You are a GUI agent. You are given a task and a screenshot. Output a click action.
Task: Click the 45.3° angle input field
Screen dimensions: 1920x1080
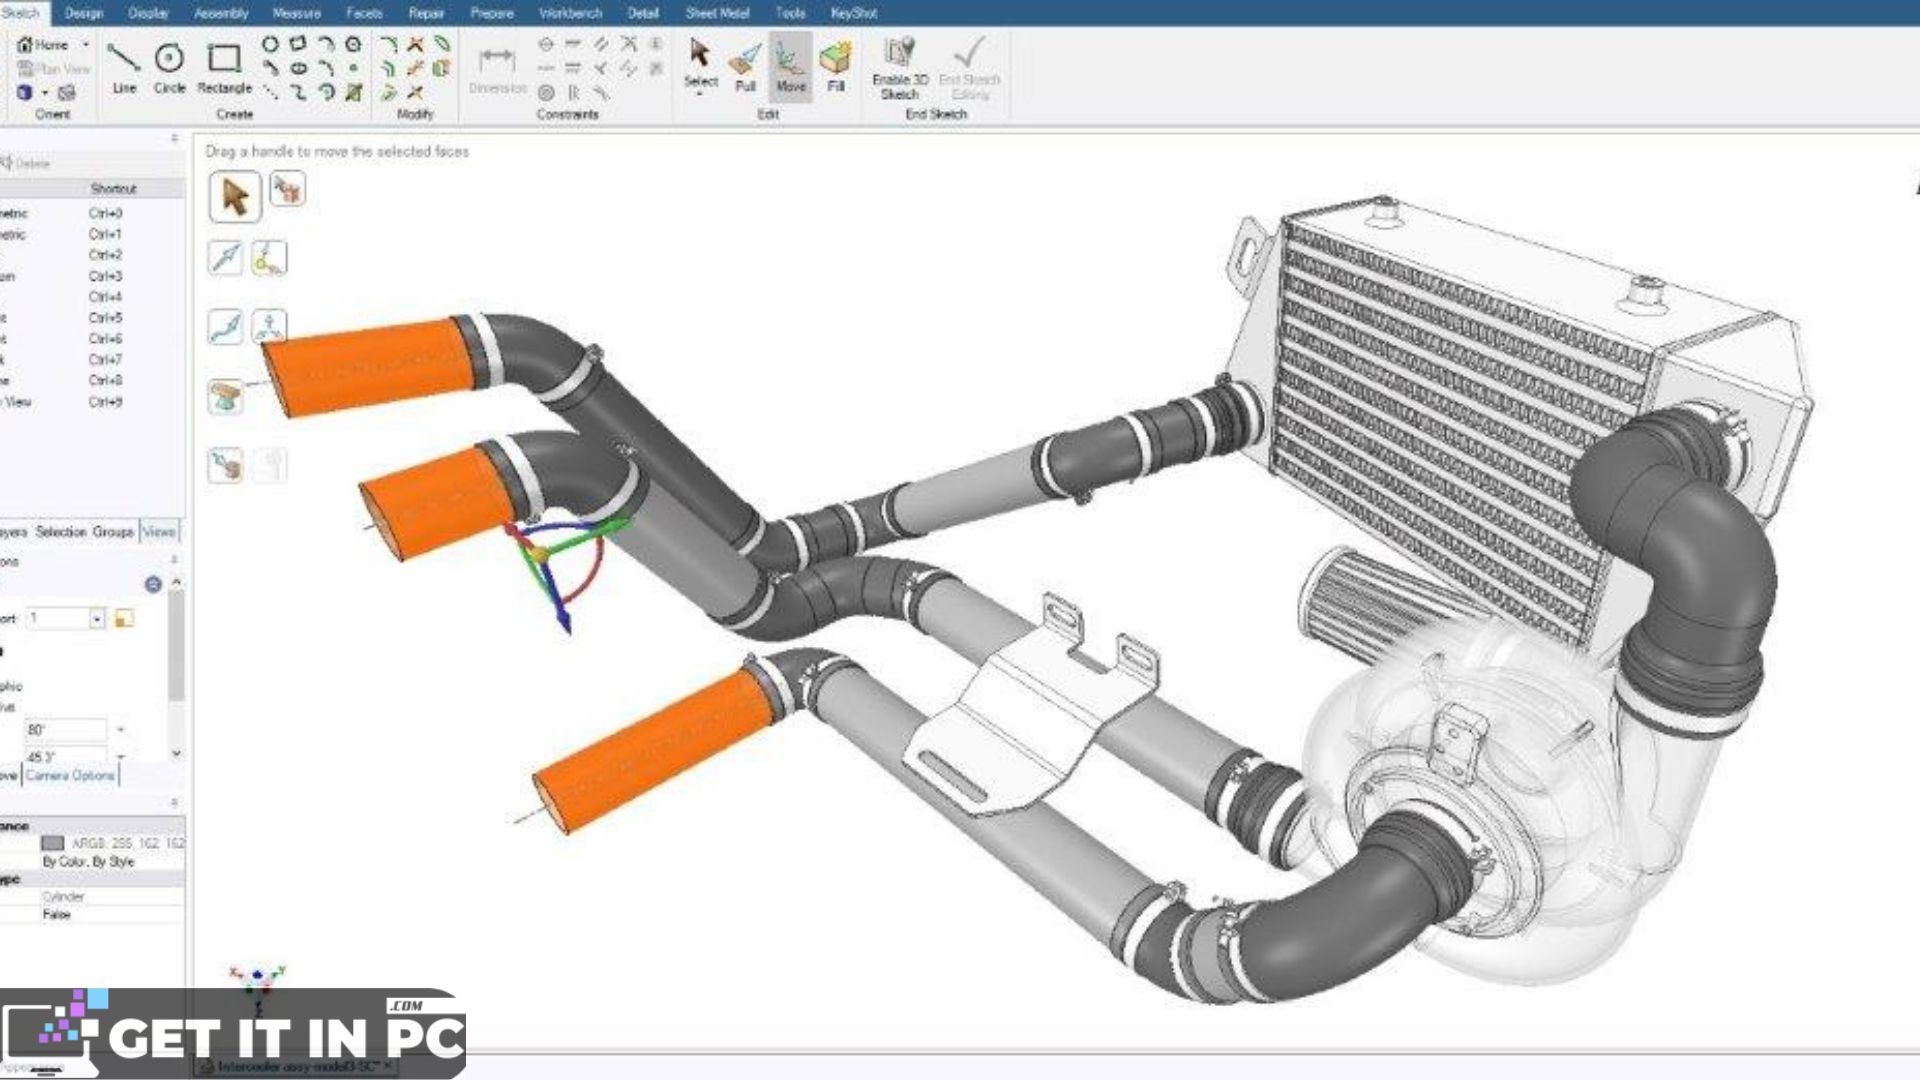65,757
